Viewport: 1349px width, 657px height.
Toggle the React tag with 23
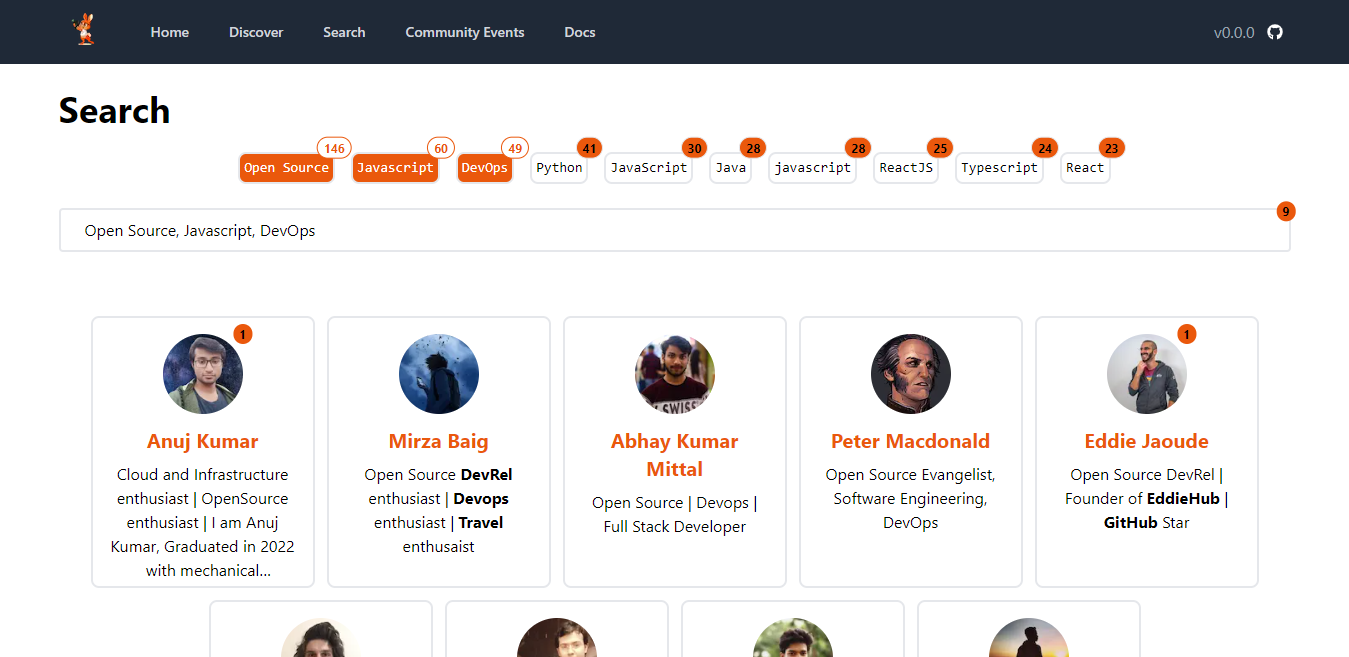click(1085, 168)
